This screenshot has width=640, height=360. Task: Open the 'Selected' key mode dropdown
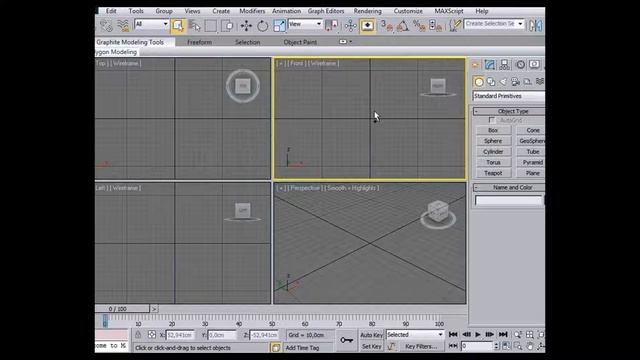(415, 335)
